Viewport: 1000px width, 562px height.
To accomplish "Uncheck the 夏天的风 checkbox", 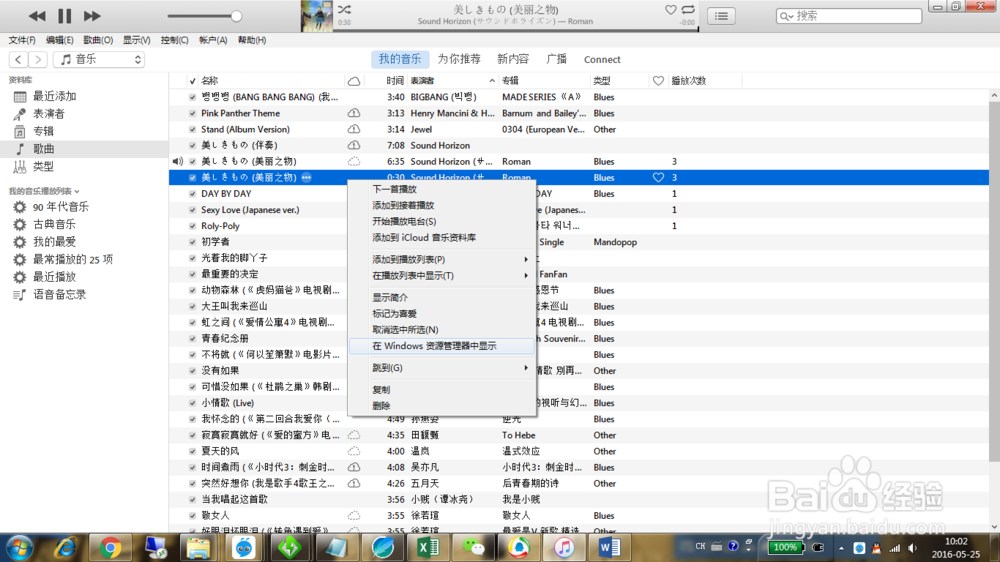I will point(193,451).
